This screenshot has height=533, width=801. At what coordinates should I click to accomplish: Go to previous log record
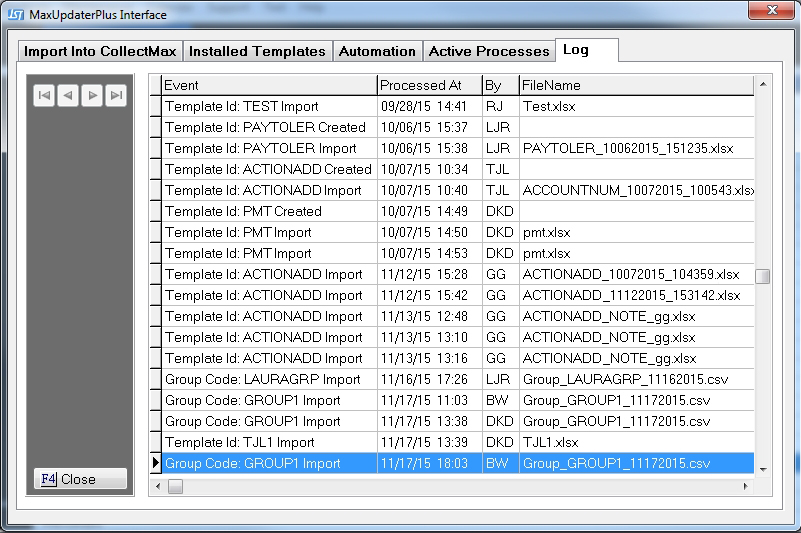(x=68, y=95)
